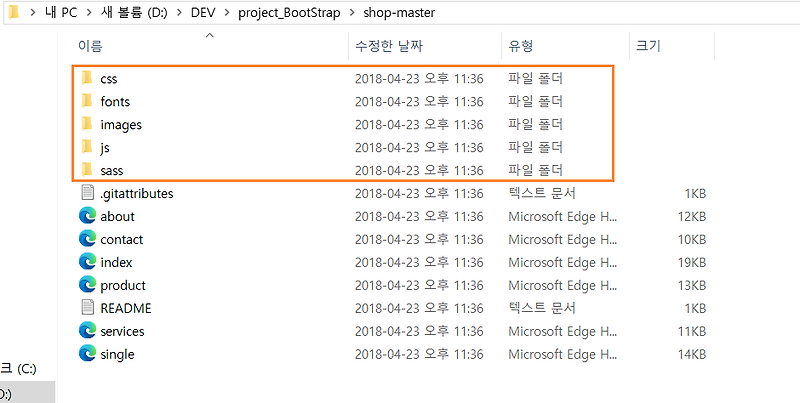Expand chevron after DEV in address bar

point(228,13)
